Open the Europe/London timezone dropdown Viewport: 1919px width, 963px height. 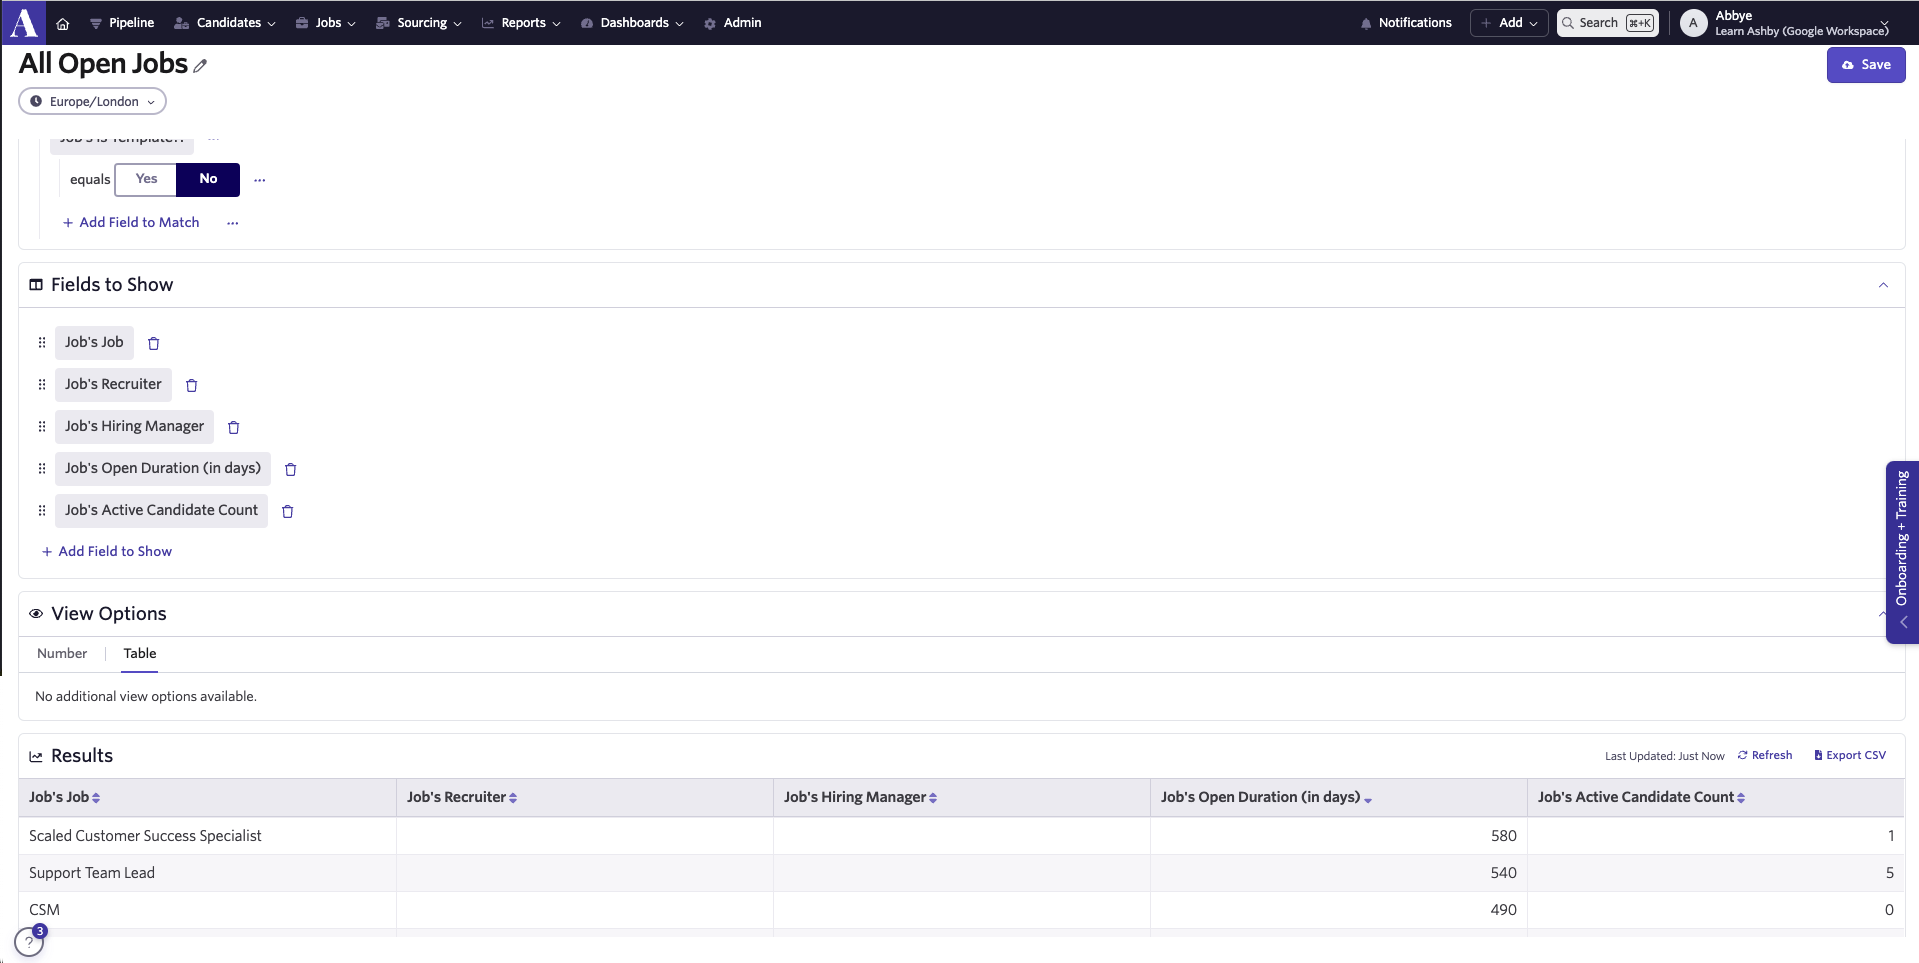92,101
